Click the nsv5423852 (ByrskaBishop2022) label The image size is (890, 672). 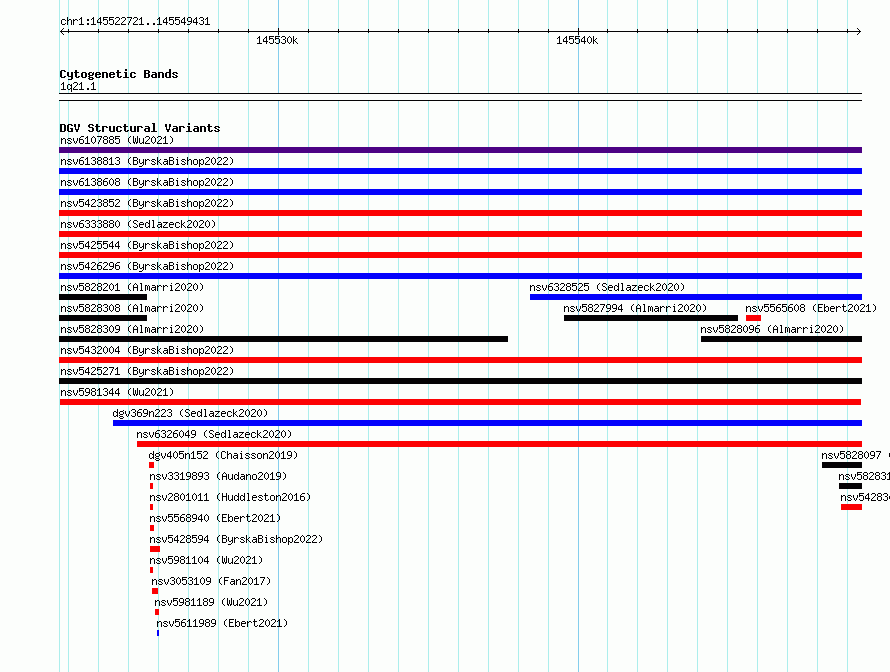point(147,203)
